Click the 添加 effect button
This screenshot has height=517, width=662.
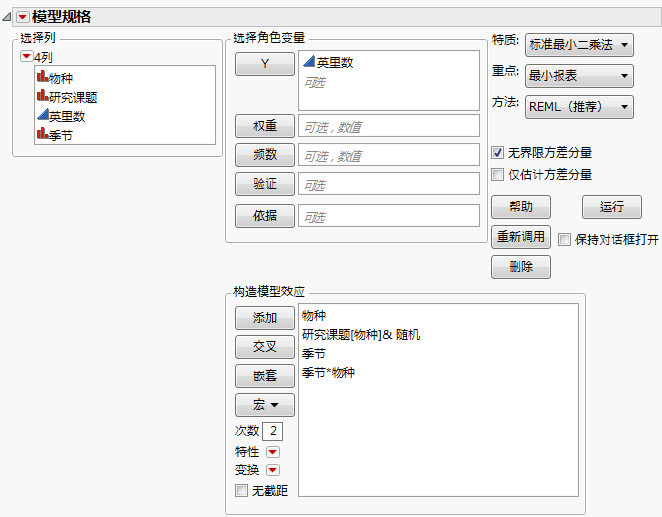pos(265,318)
